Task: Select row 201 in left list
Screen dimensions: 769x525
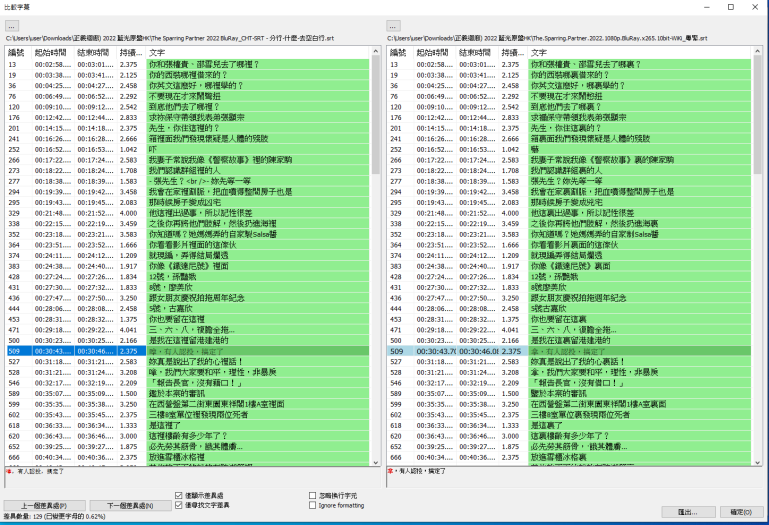Action: click(x=188, y=128)
